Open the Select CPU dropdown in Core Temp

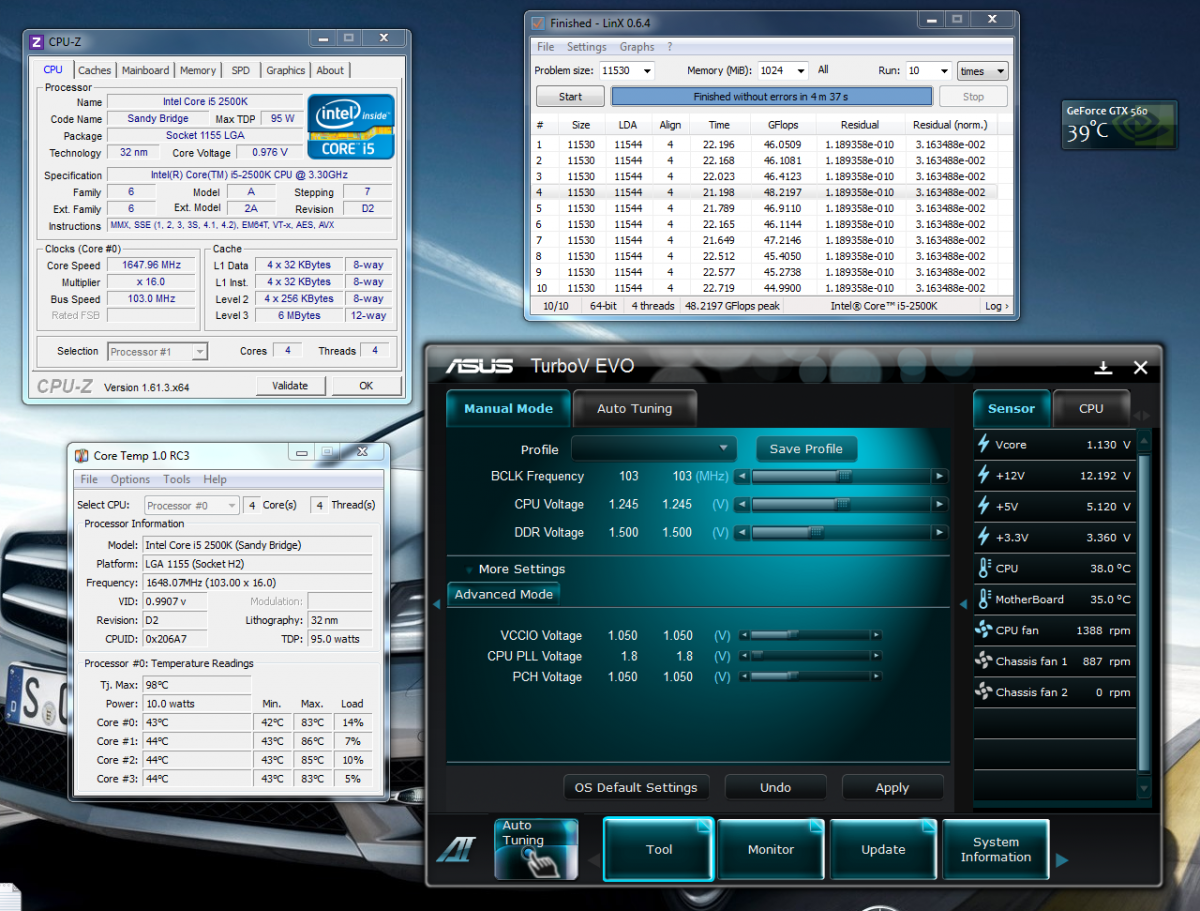192,505
